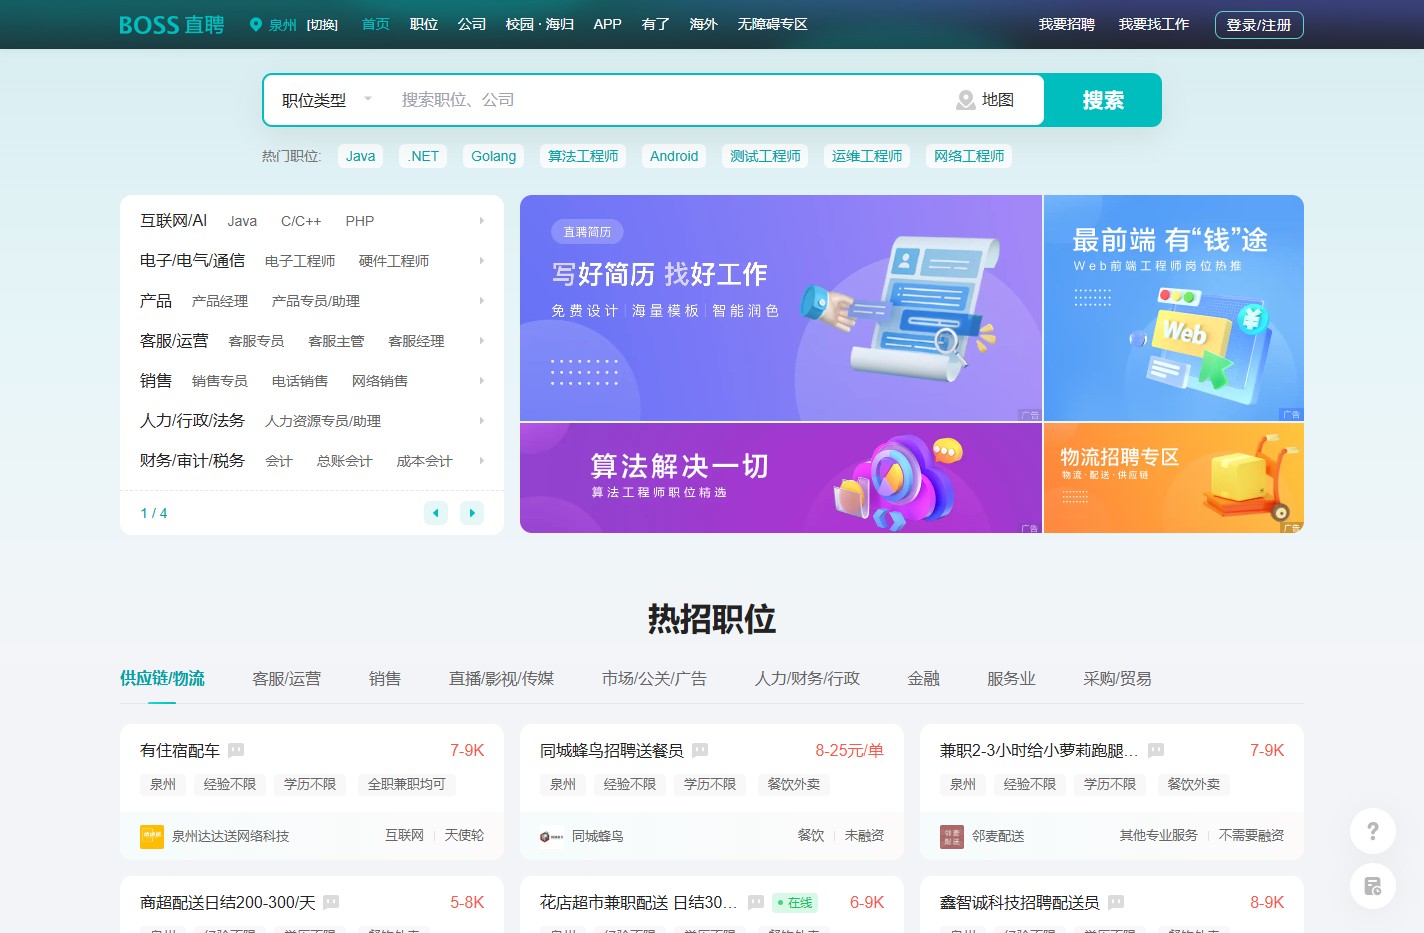Viewport: 1424px width, 933px height.
Task: Open APP in top navigation
Action: (x=607, y=24)
